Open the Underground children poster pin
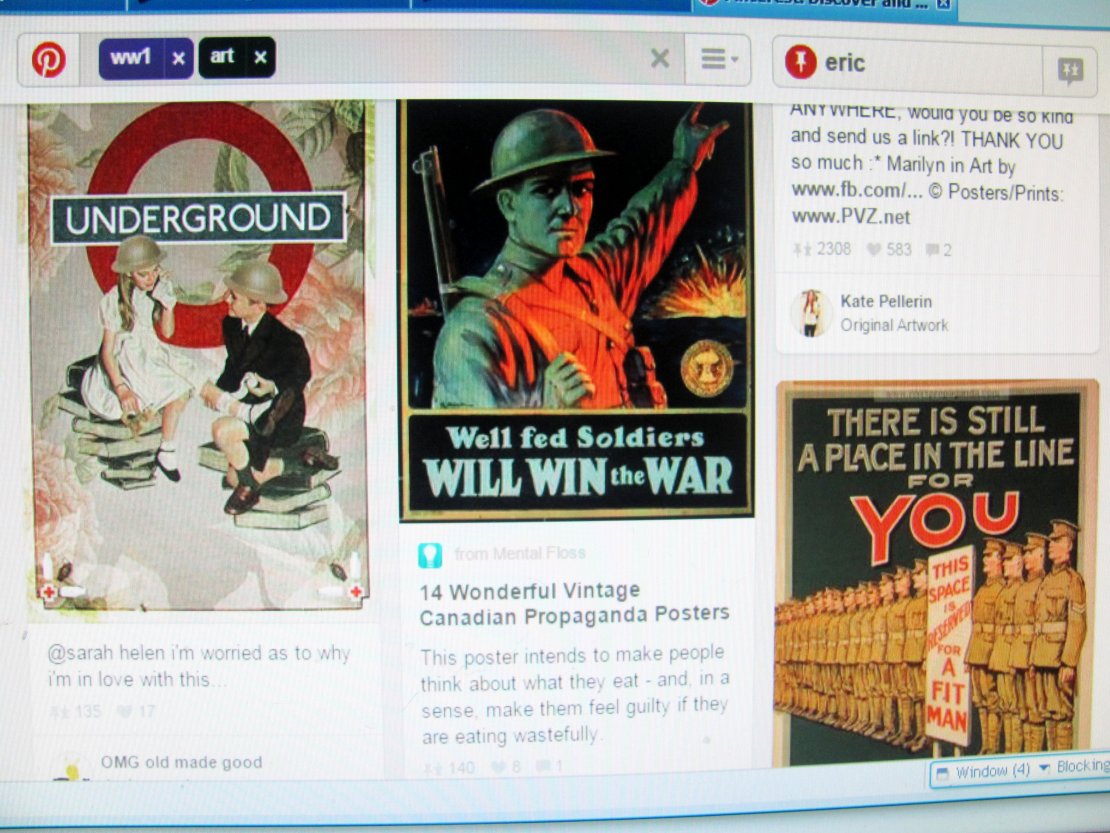1110x833 pixels. (198, 354)
